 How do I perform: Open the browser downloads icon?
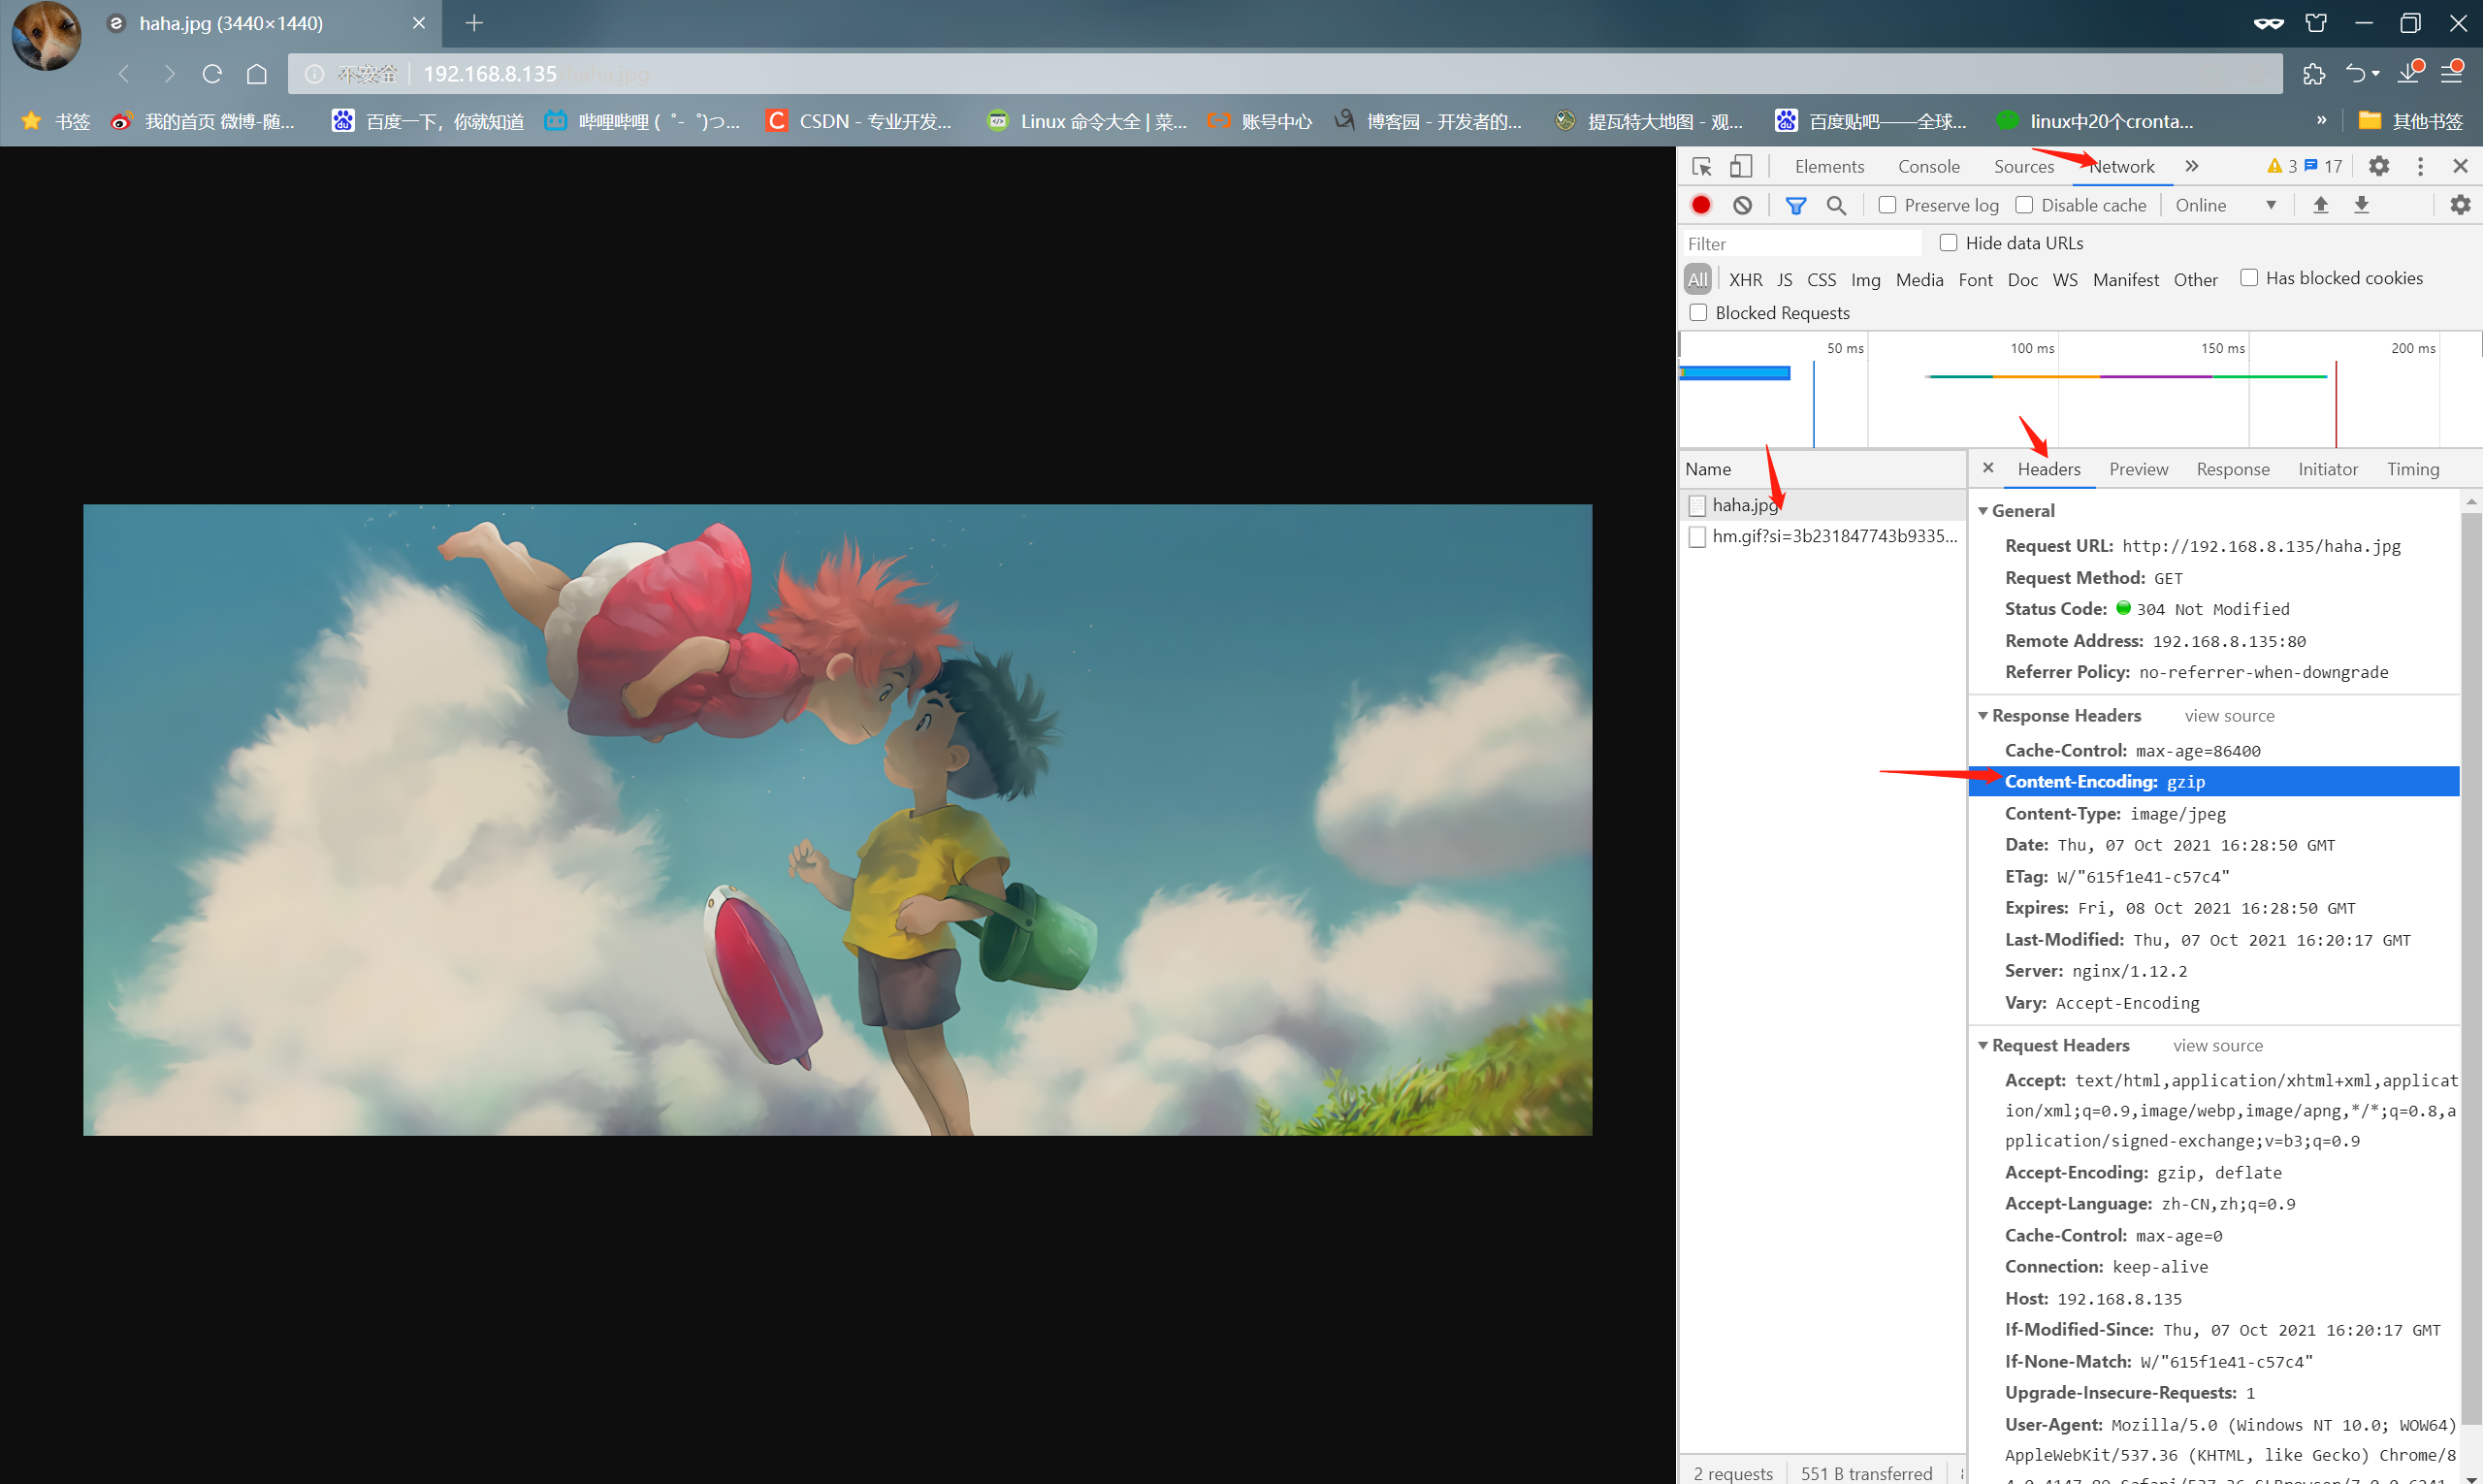tap(2410, 72)
